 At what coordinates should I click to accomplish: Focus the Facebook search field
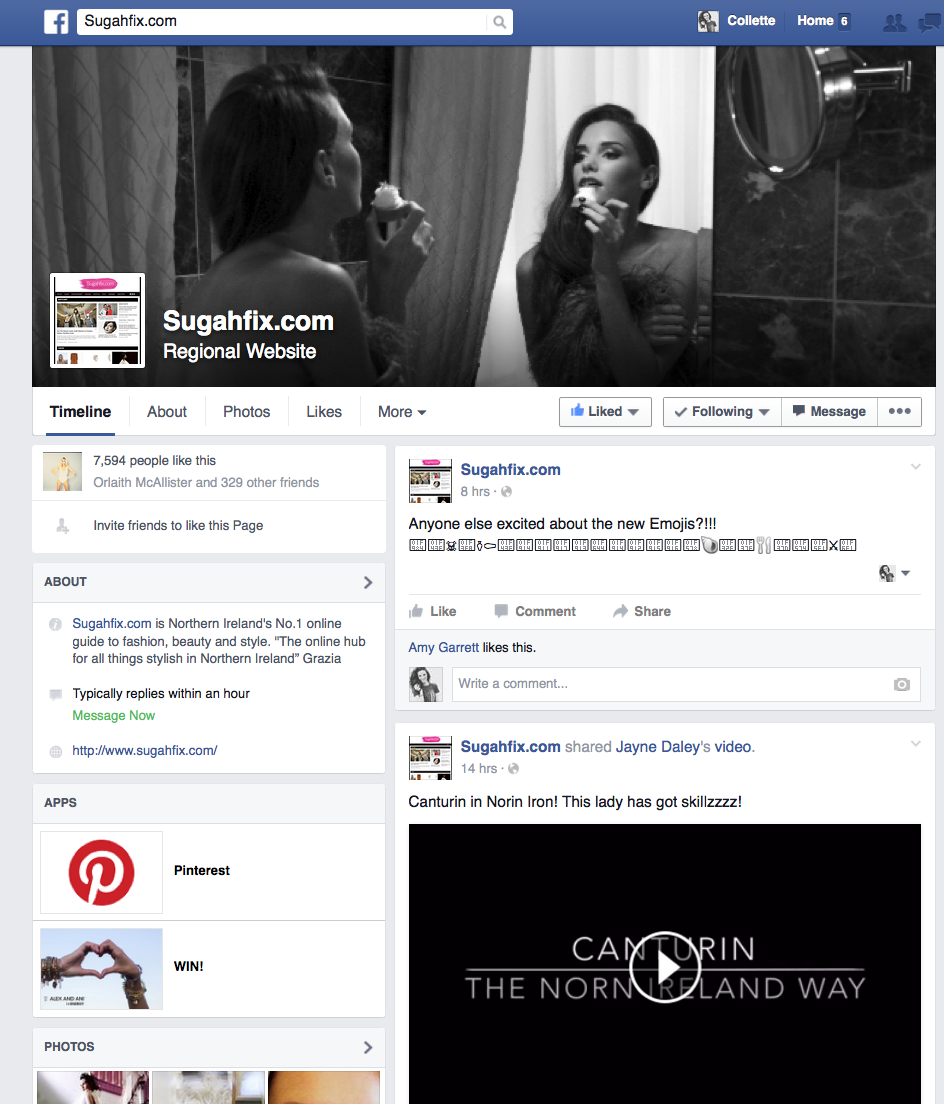[x=282, y=22]
